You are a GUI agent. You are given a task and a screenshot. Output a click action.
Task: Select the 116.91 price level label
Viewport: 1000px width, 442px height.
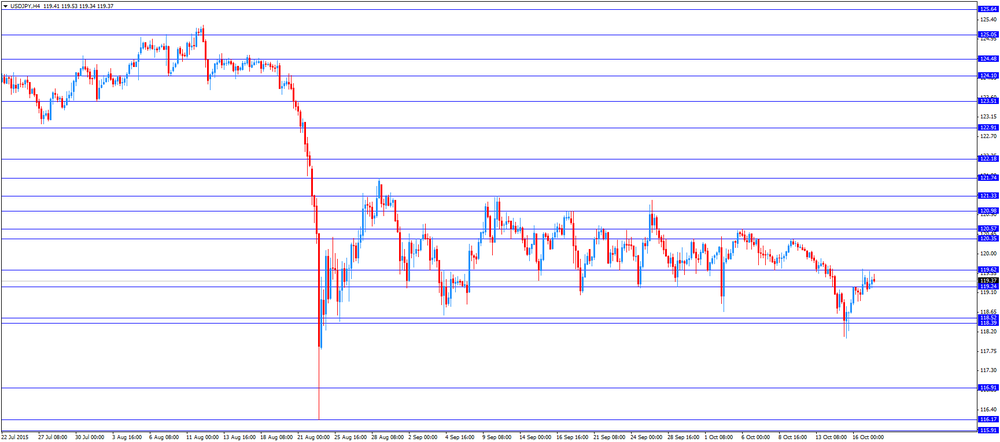pyautogui.click(x=988, y=387)
